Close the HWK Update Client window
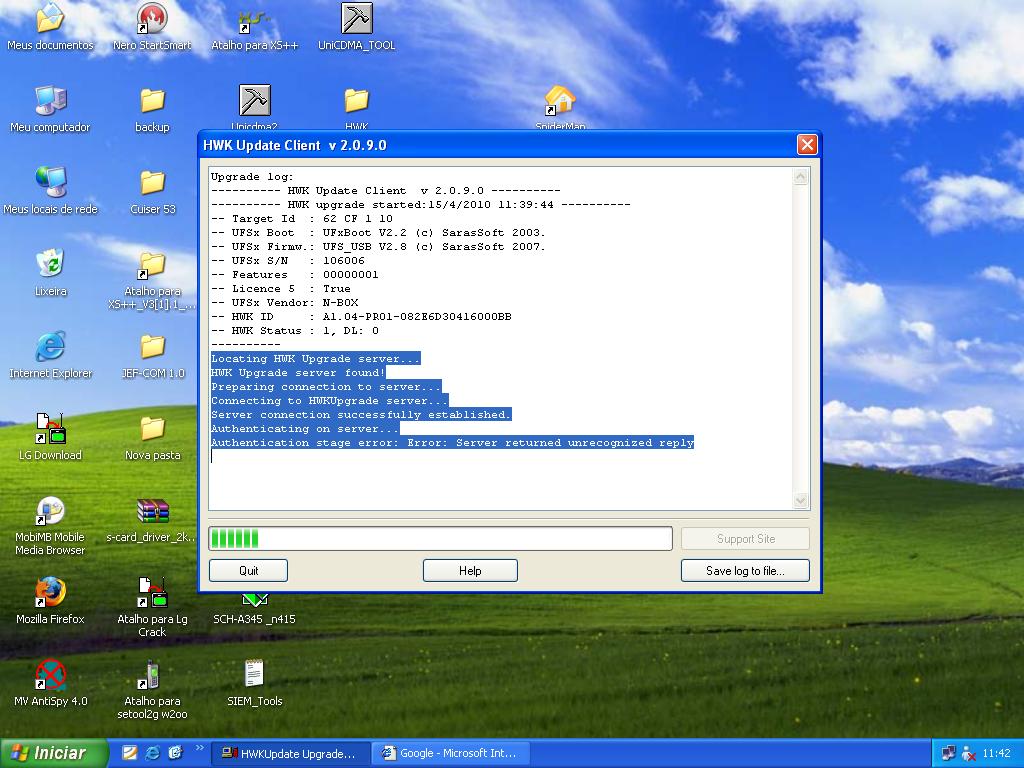 tap(807, 144)
